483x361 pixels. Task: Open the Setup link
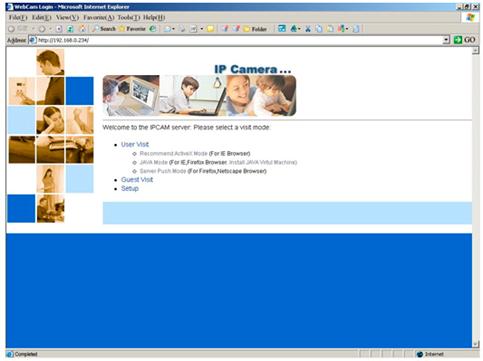pos(130,188)
